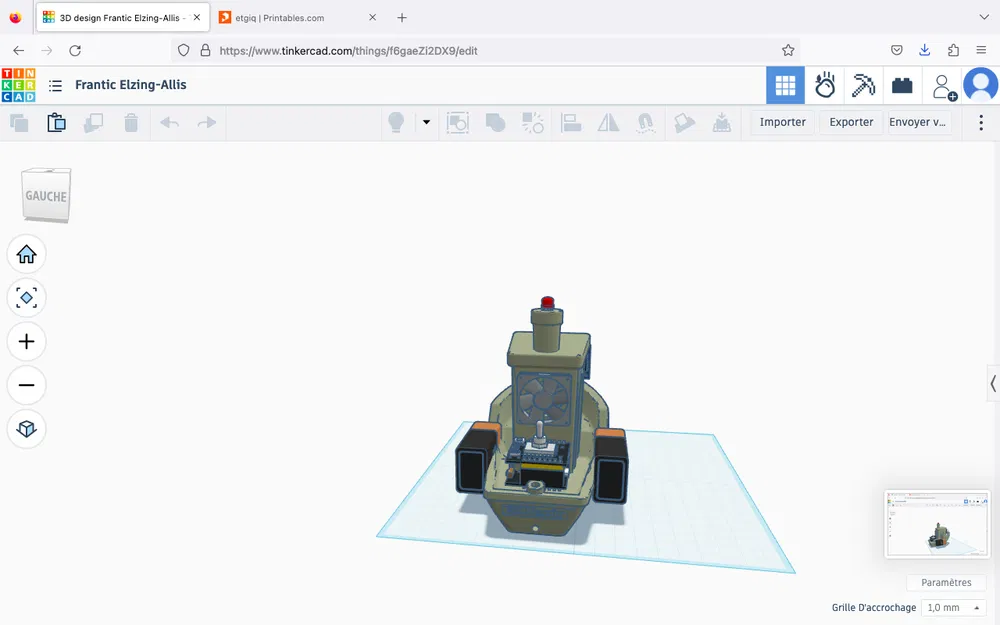This screenshot has width=1000, height=625.
Task: Expand the dropdown arrow beside the lightbulb
Action: tap(426, 121)
